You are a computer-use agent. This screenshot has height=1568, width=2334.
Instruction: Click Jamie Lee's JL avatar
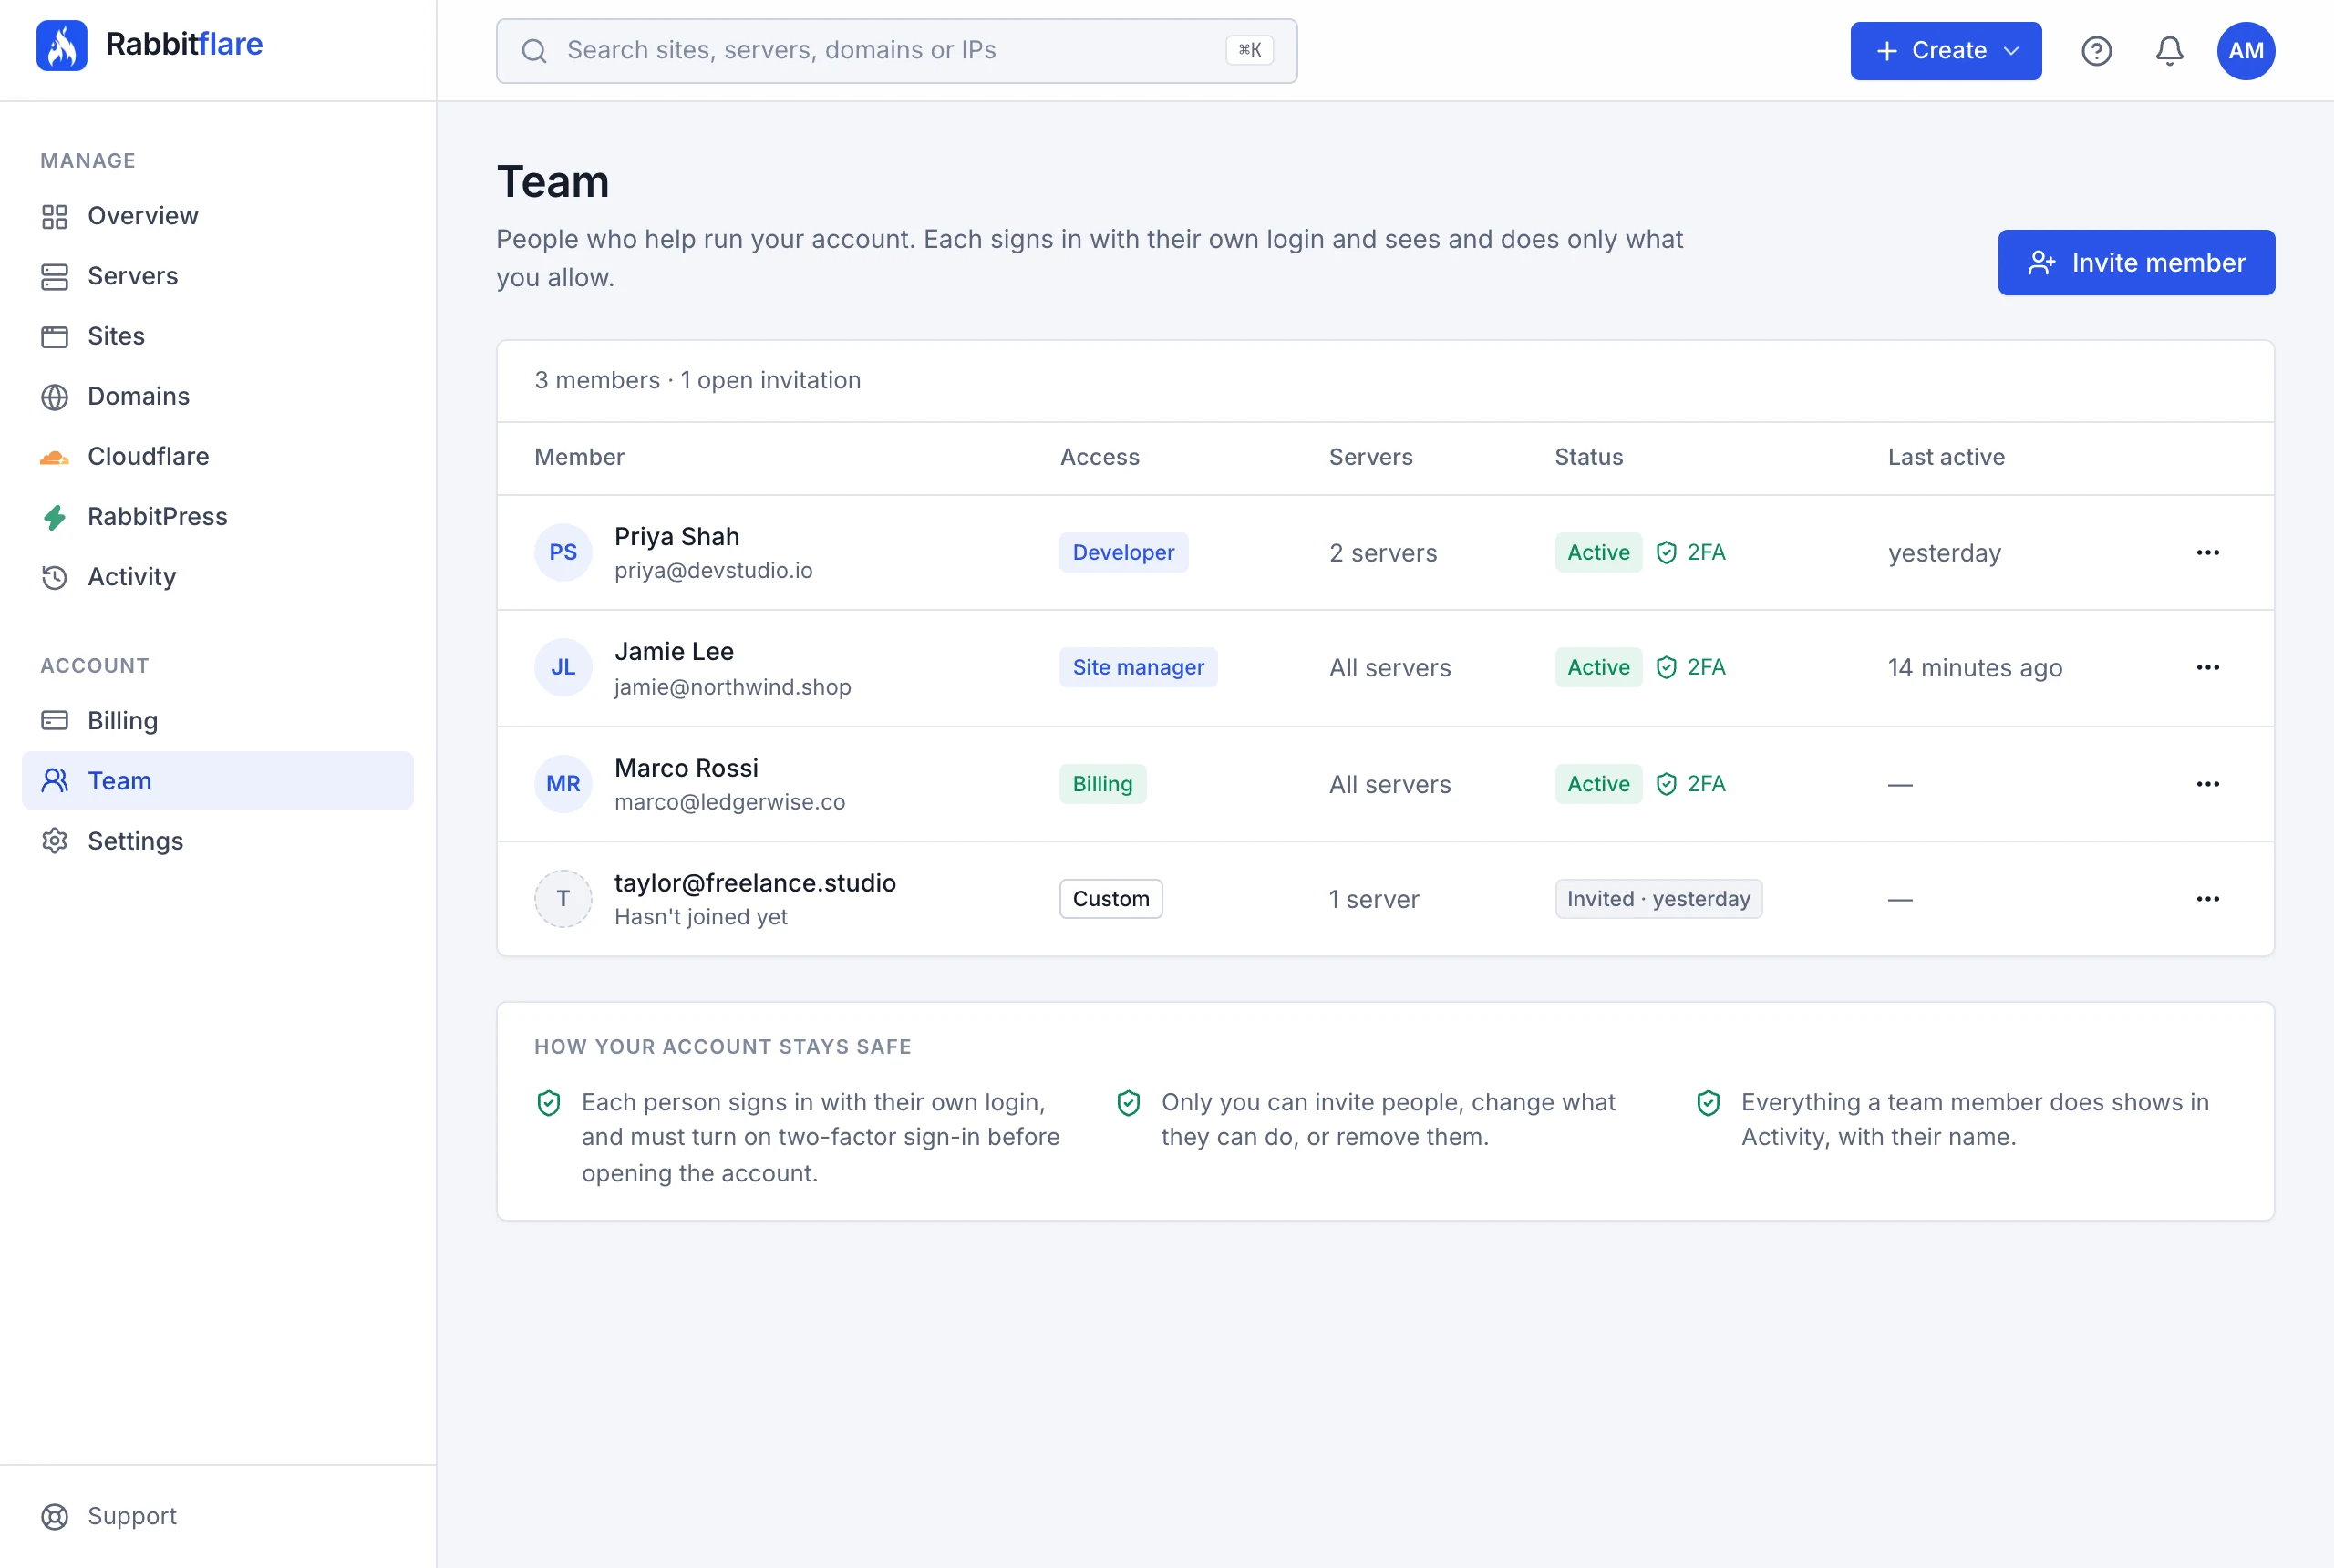[563, 667]
